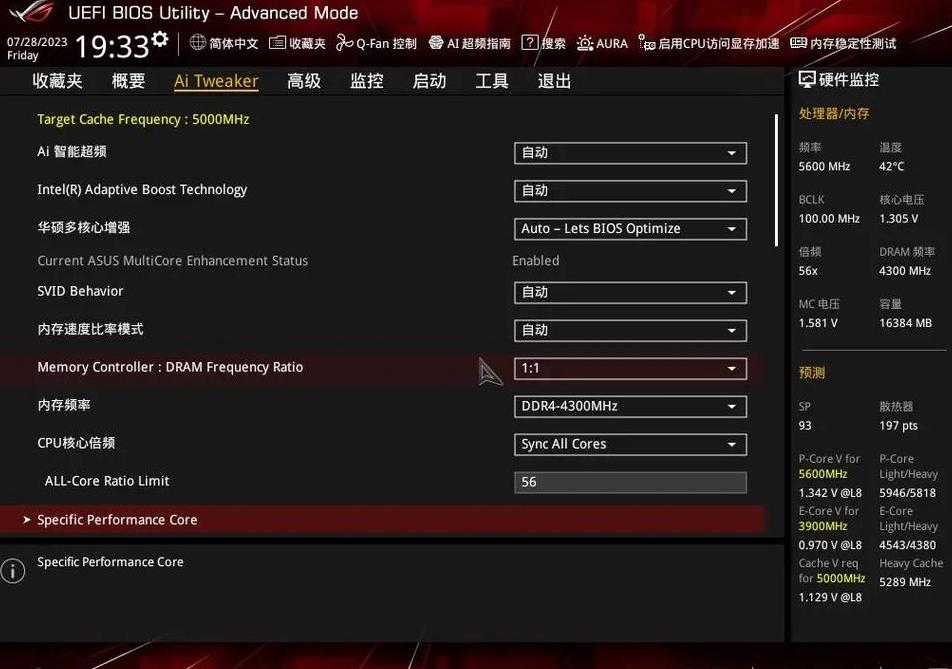The height and width of the screenshot is (669, 952).
Task: Click the 07/28/2023 date text
Action: click(37, 42)
